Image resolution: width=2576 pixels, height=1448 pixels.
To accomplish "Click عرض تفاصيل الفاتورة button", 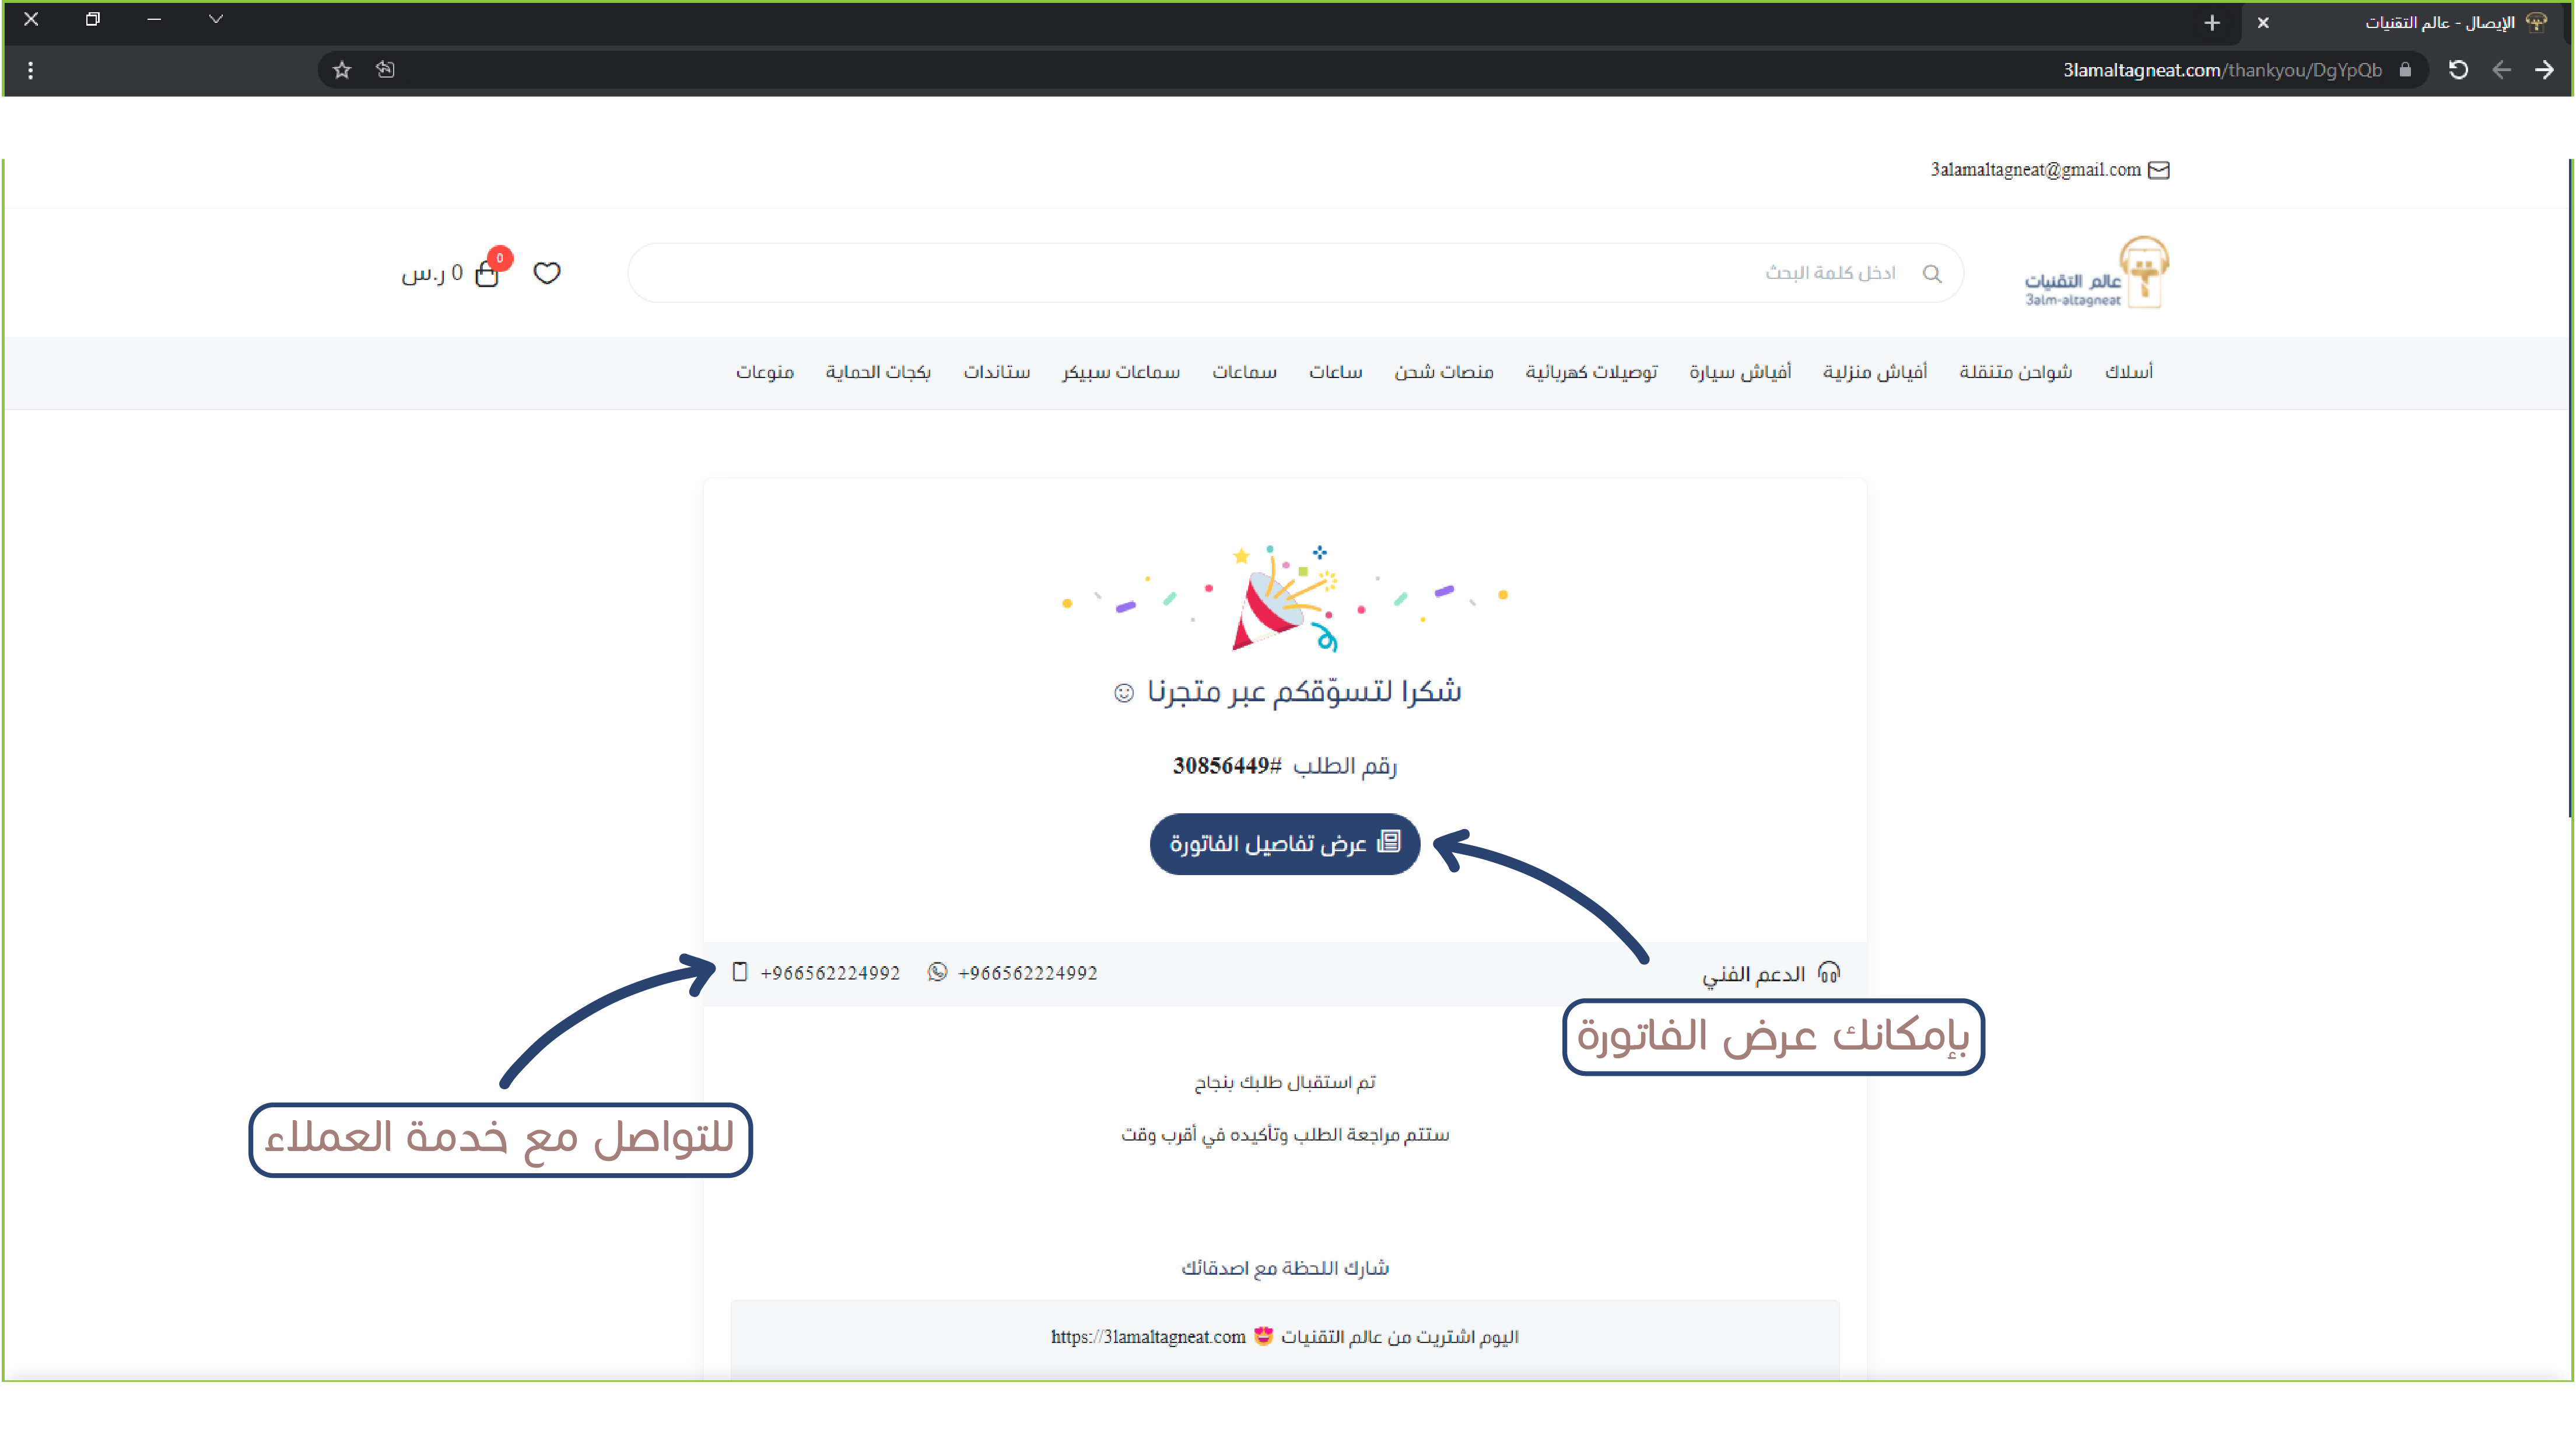I will 1284,844.
